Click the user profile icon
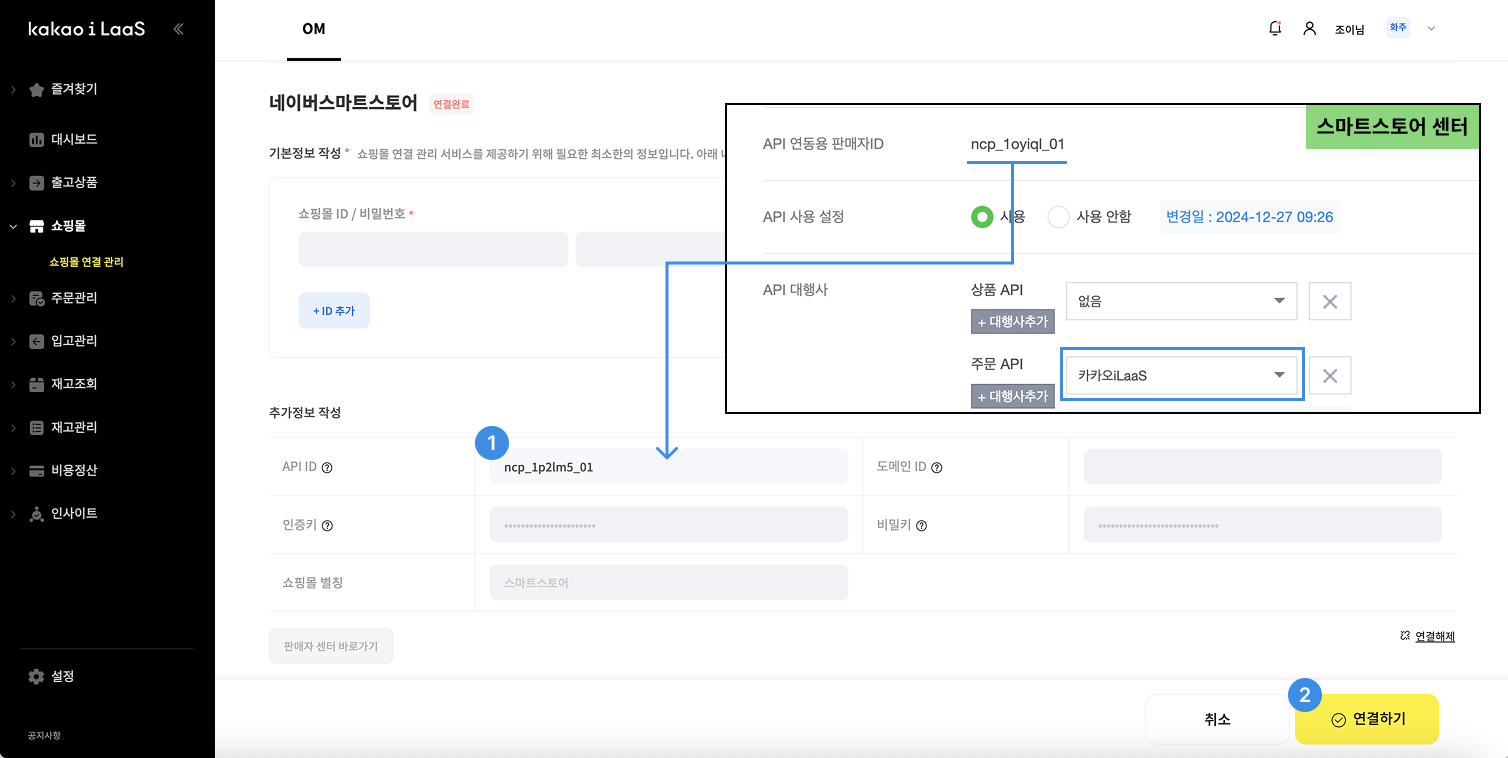This screenshot has height=758, width=1508. click(x=1309, y=29)
